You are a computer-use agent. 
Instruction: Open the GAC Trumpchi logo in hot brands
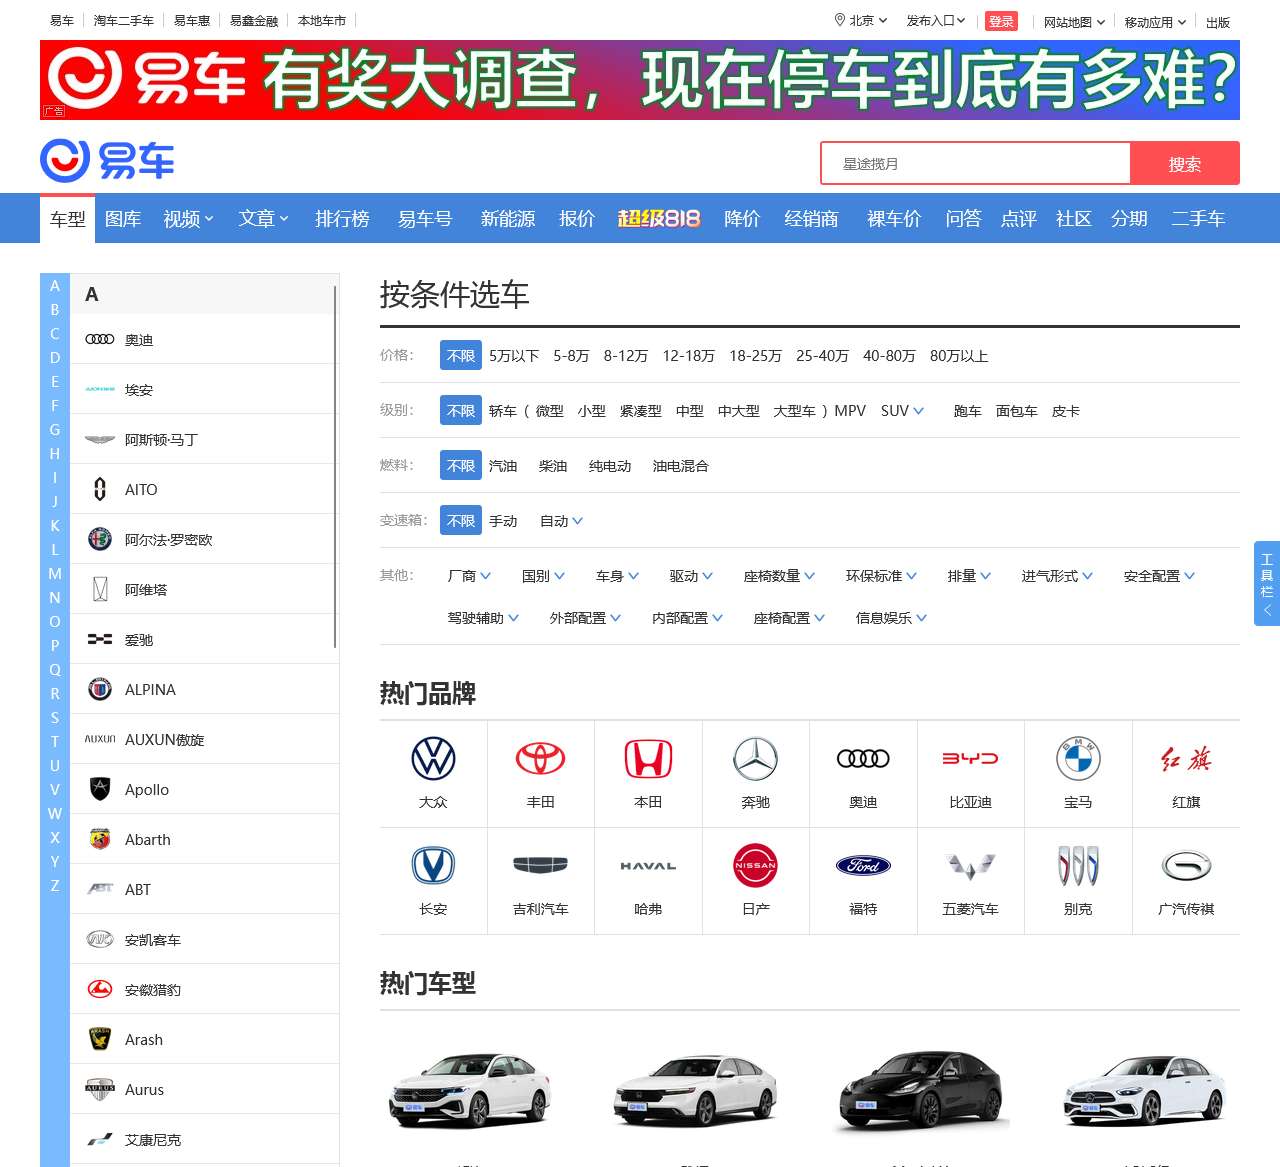1186,866
